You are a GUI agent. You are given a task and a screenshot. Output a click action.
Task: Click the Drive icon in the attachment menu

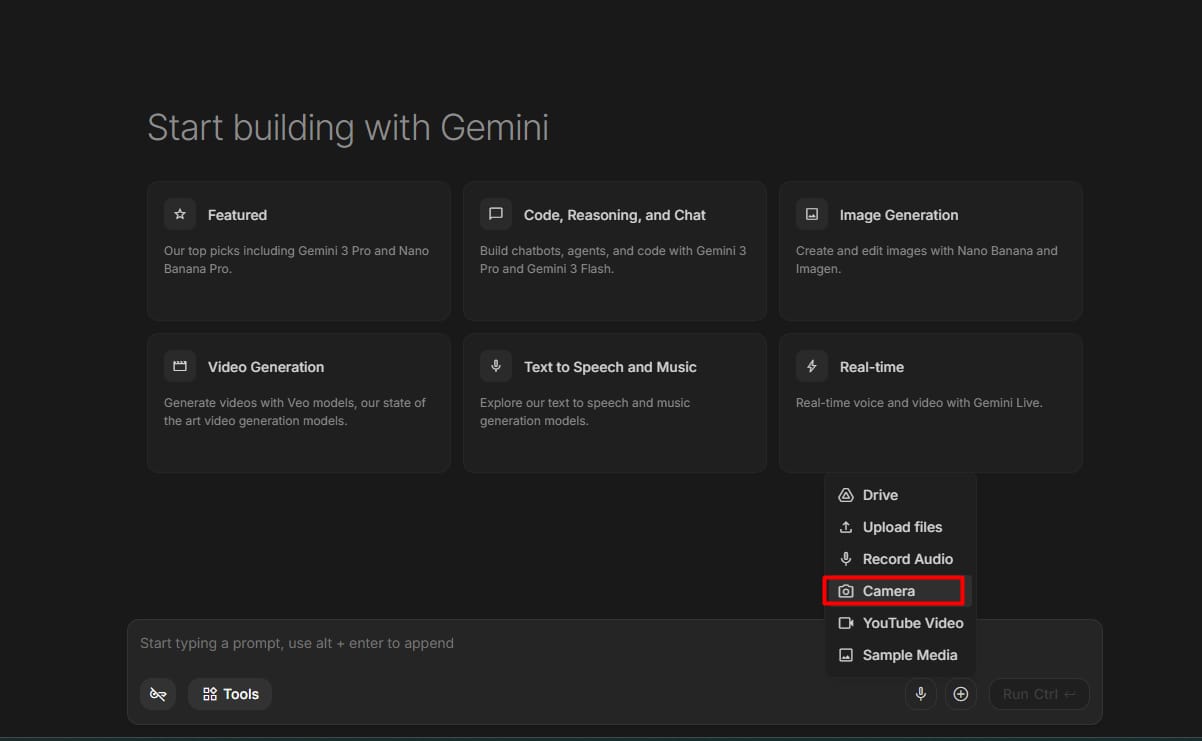click(845, 494)
